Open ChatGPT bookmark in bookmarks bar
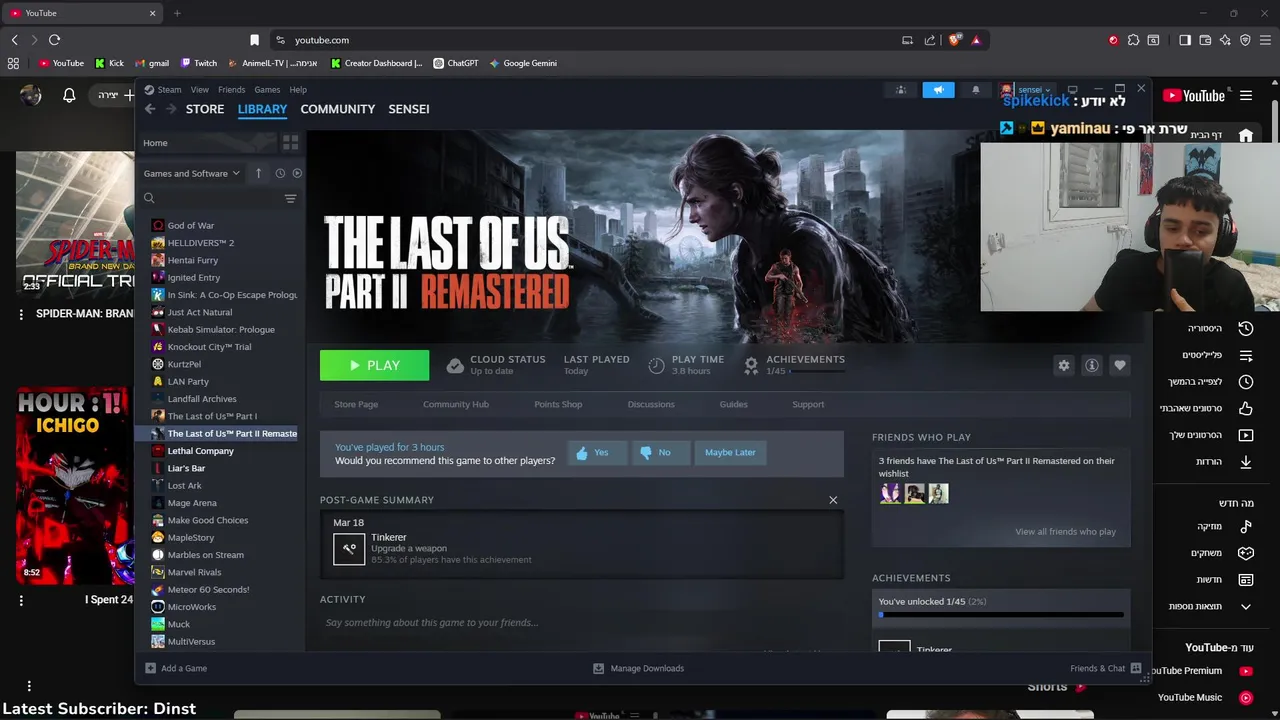Screen dimensions: 1280x720 [456, 63]
